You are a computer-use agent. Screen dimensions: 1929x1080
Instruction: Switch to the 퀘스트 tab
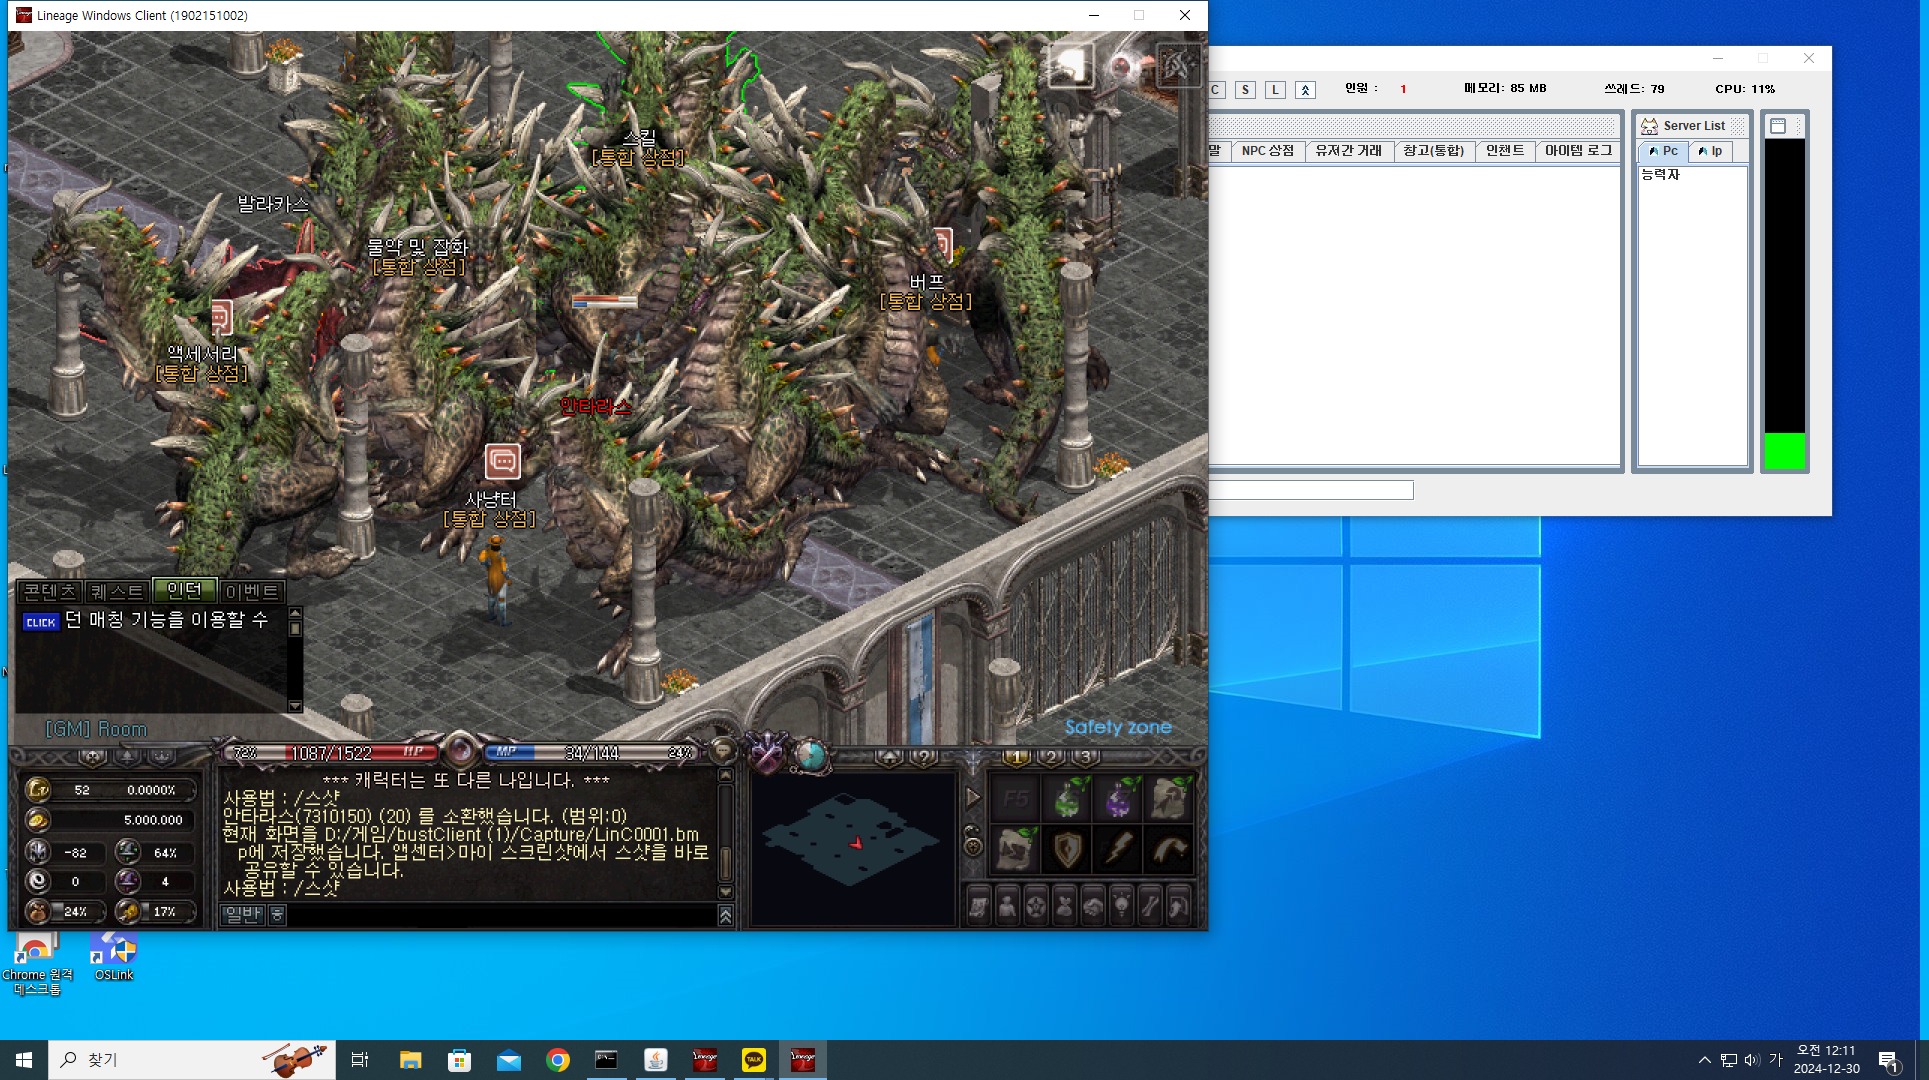[x=117, y=591]
